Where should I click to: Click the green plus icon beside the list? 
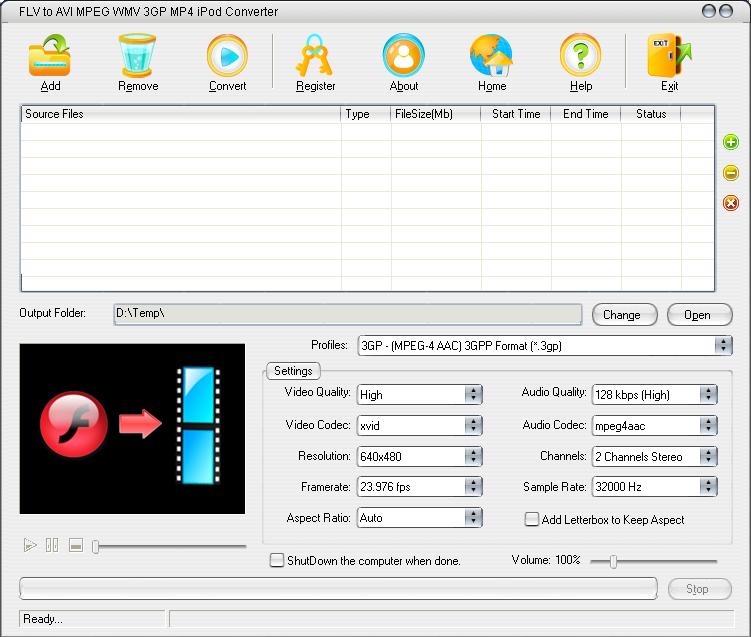pyautogui.click(x=730, y=142)
